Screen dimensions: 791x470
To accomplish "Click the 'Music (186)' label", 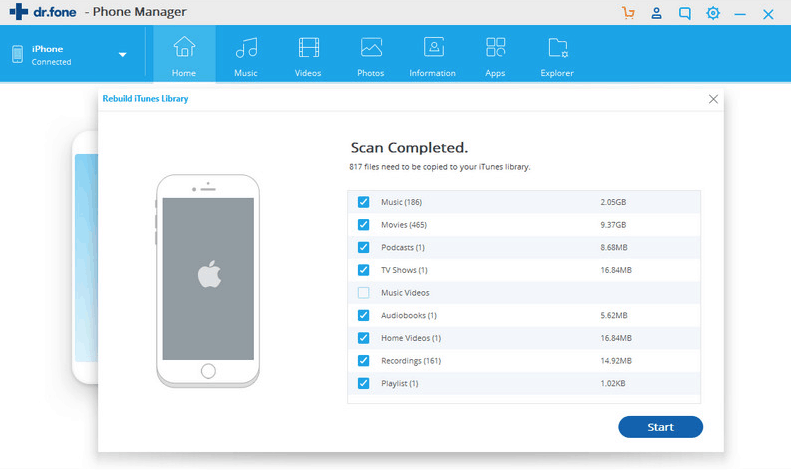I will coord(402,202).
